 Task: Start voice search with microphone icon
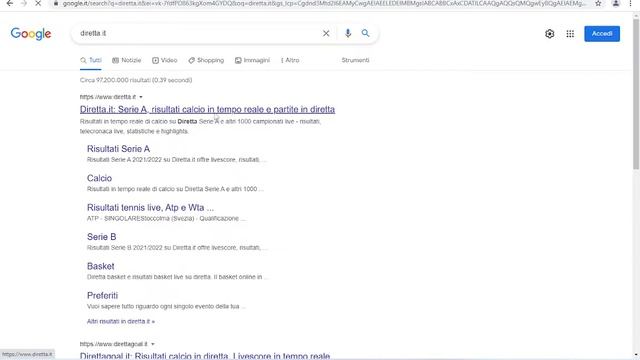[x=348, y=33]
